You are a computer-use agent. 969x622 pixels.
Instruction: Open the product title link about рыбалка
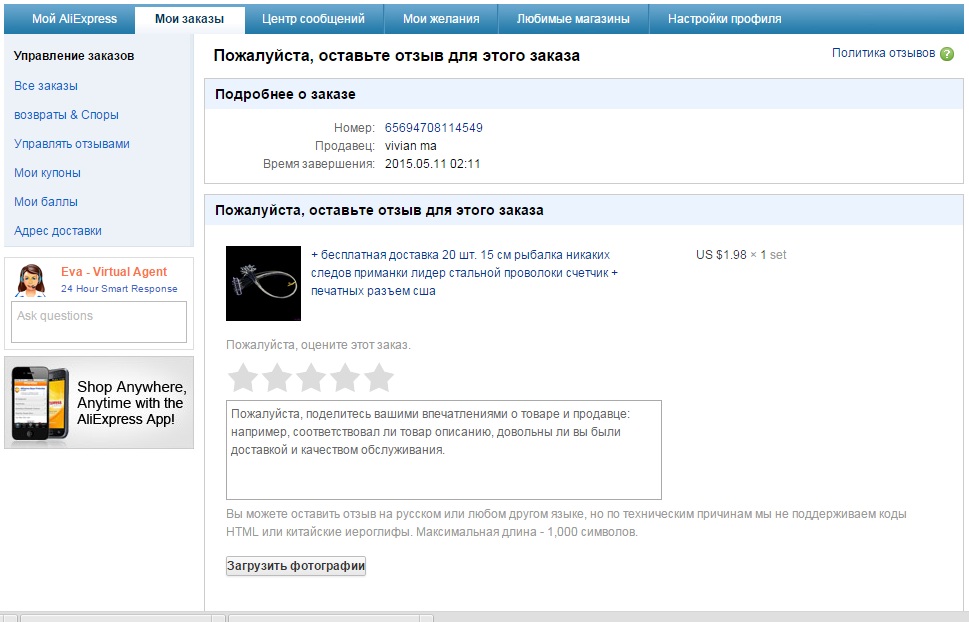point(464,273)
